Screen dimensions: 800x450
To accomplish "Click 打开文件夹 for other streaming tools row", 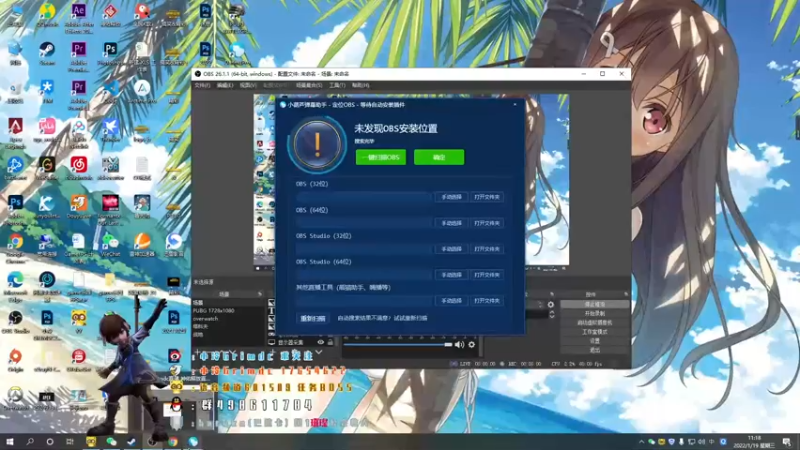I will coord(487,301).
